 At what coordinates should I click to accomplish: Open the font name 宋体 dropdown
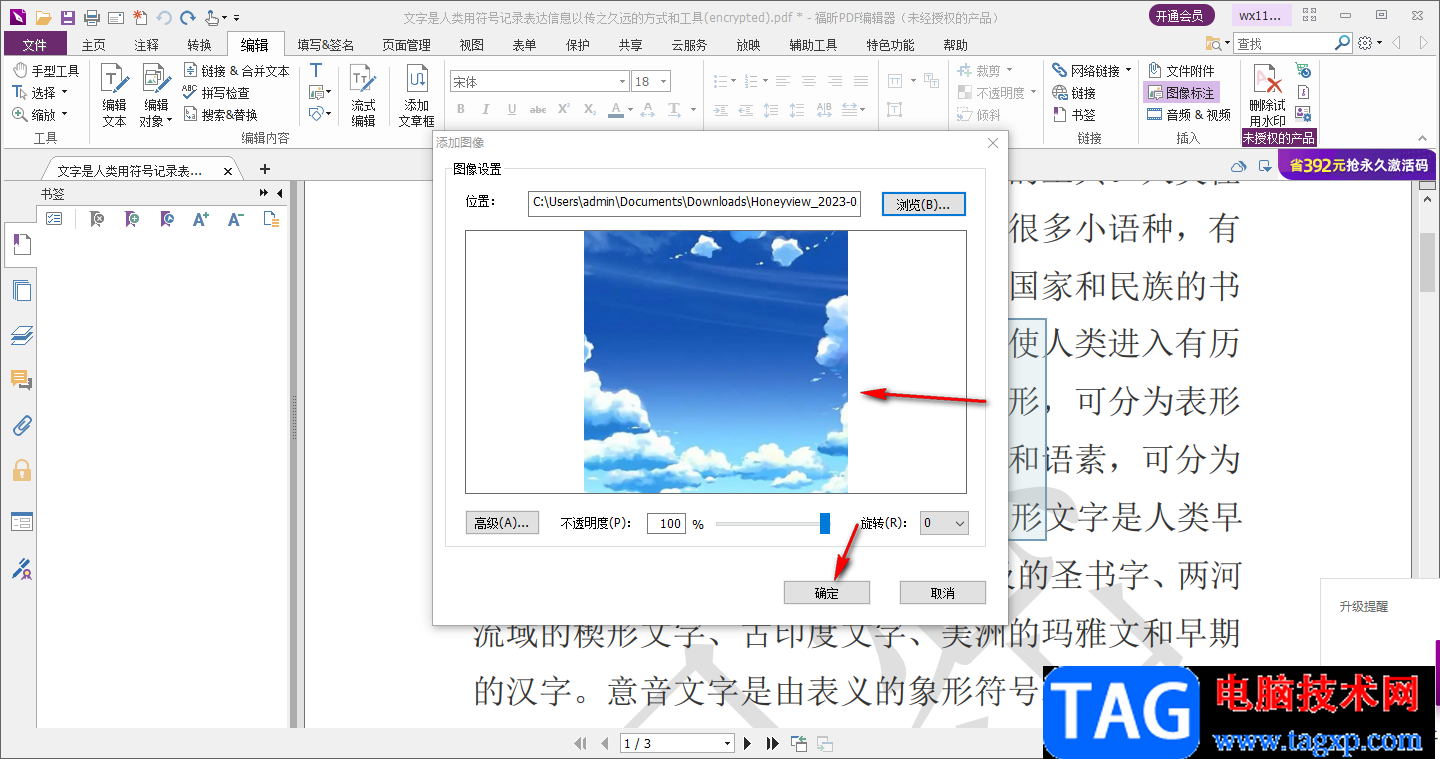[622, 82]
